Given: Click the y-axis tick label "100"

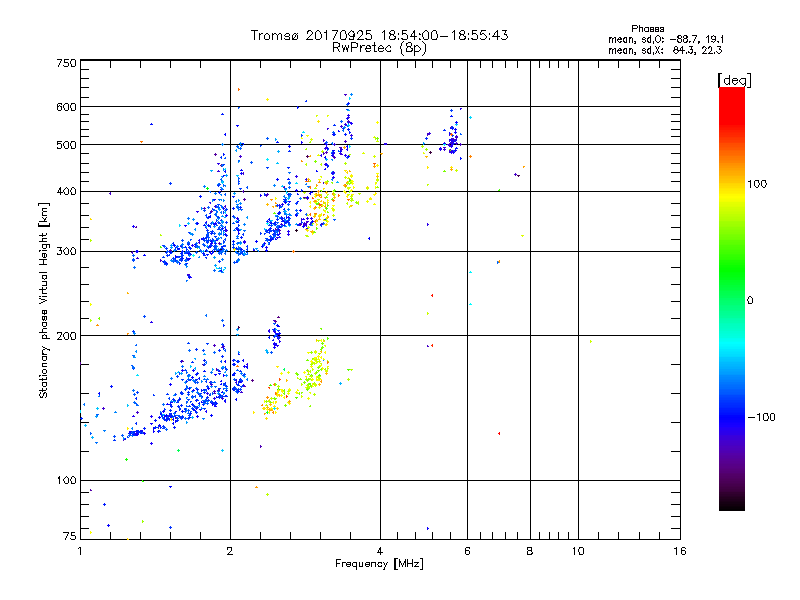Looking at the screenshot, I should pos(66,481).
